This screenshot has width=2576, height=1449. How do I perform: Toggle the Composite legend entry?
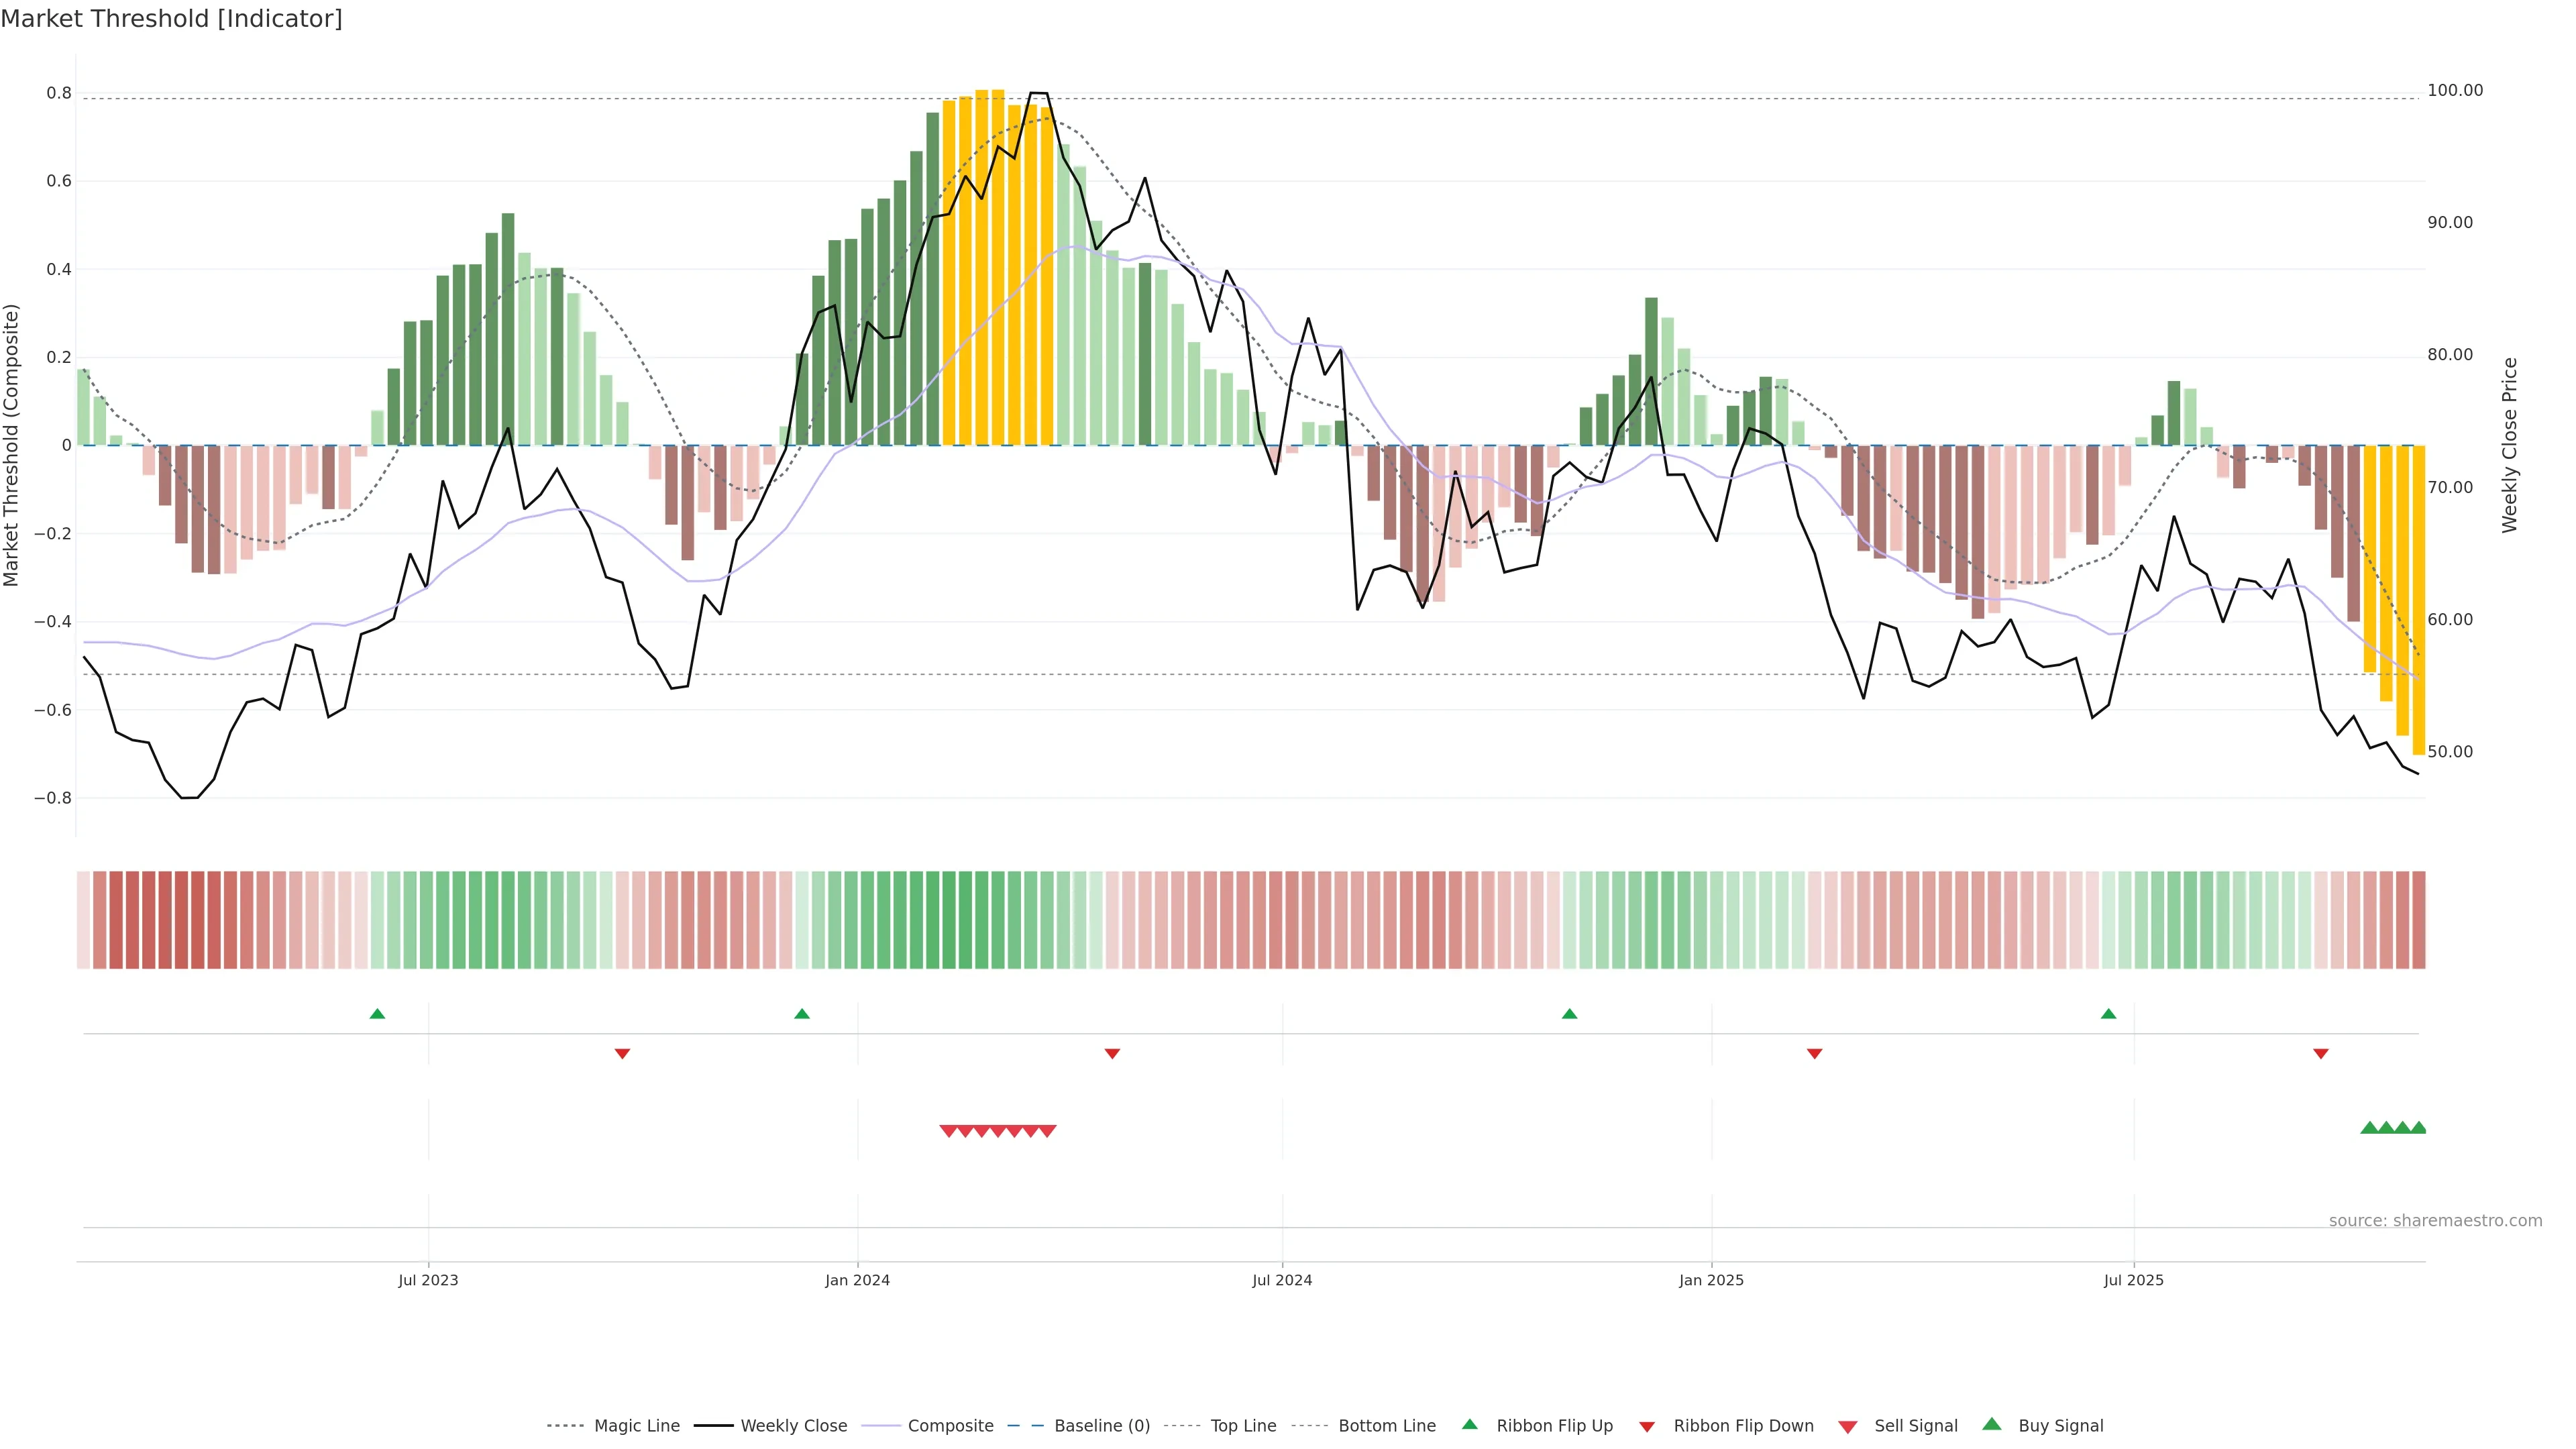point(950,1426)
